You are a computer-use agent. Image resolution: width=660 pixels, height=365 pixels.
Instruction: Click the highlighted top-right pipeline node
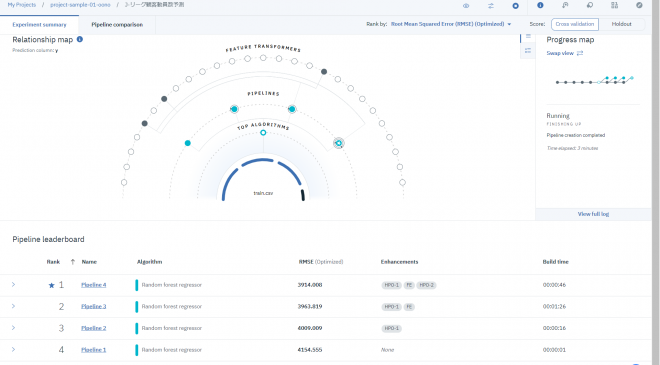click(x=292, y=109)
